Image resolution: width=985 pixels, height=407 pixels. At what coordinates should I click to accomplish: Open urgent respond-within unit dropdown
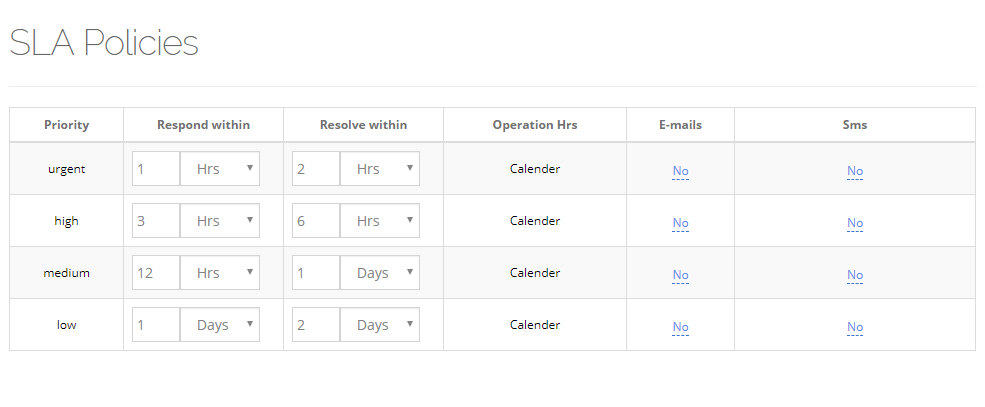pos(220,169)
